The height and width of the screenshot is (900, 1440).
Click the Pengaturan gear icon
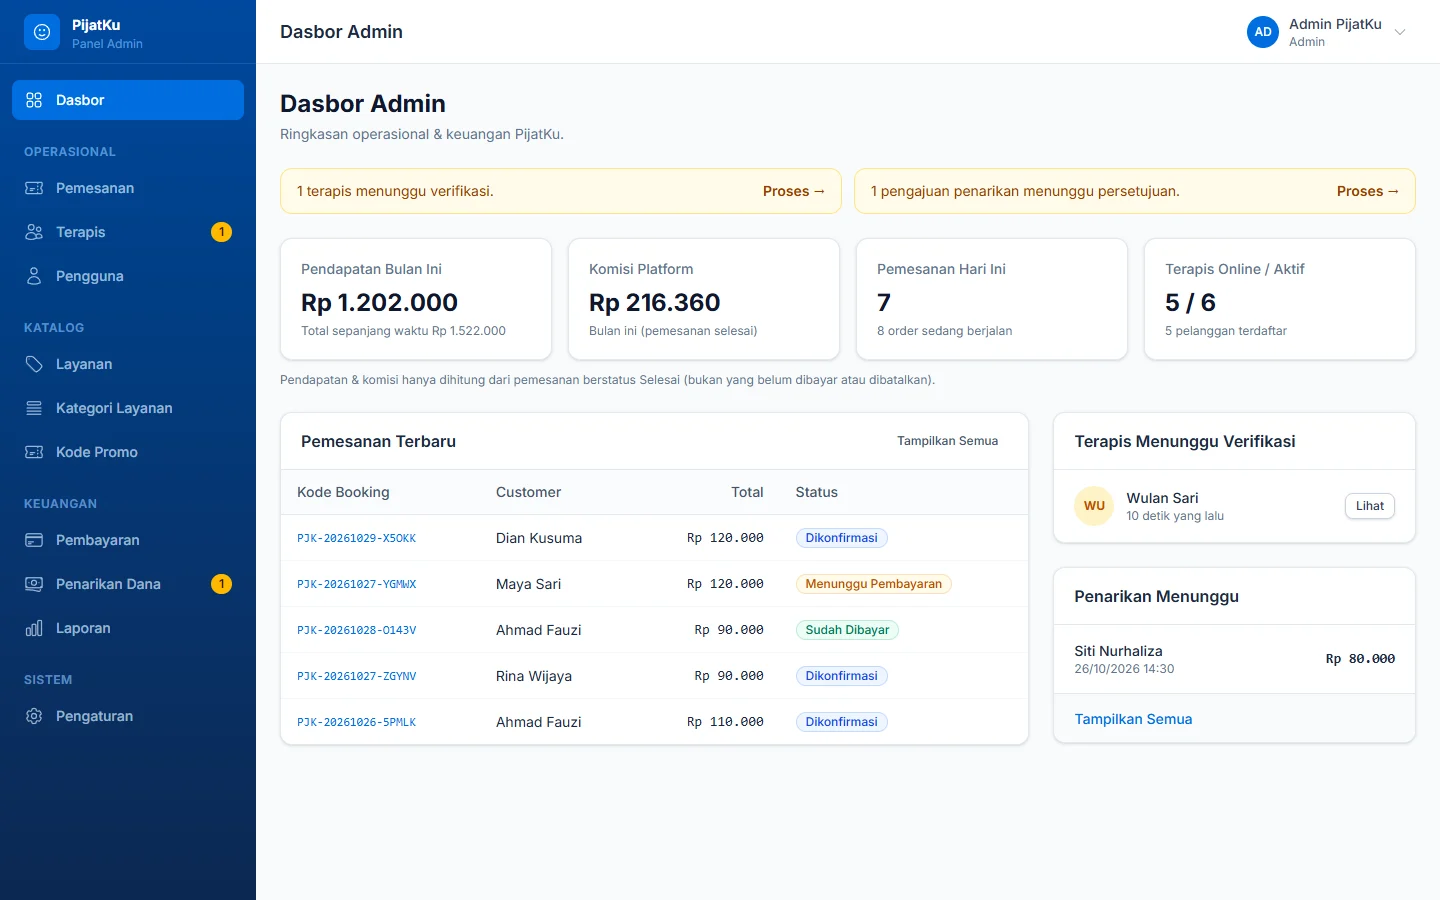34,716
